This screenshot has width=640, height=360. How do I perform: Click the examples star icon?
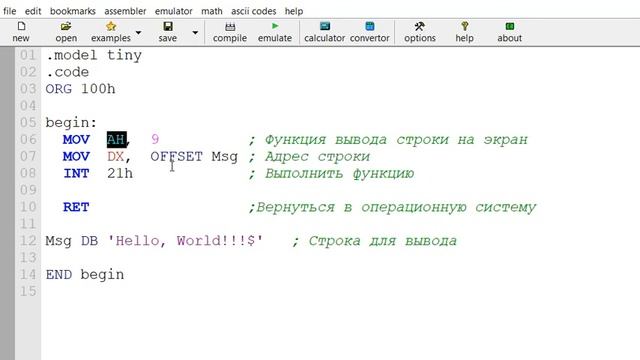tap(111, 27)
